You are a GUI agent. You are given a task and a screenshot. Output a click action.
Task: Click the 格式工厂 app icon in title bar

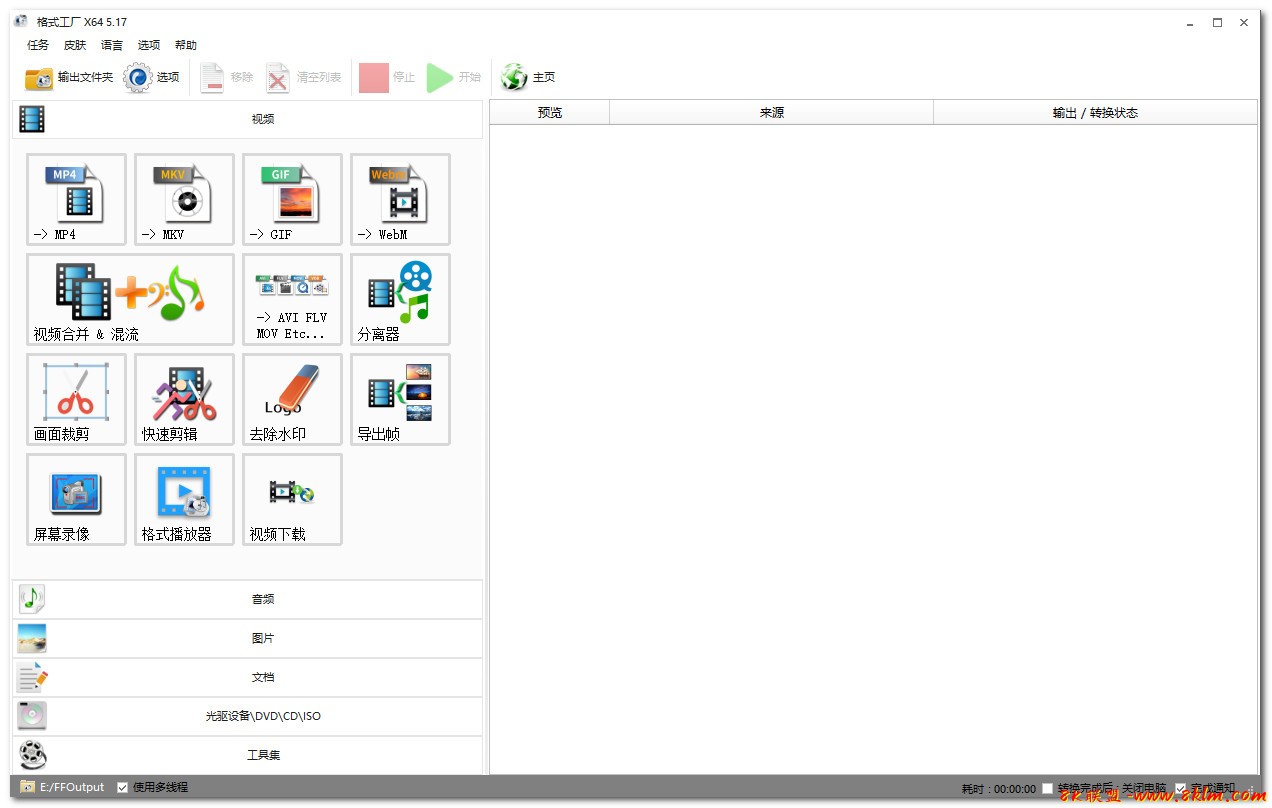click(21, 22)
